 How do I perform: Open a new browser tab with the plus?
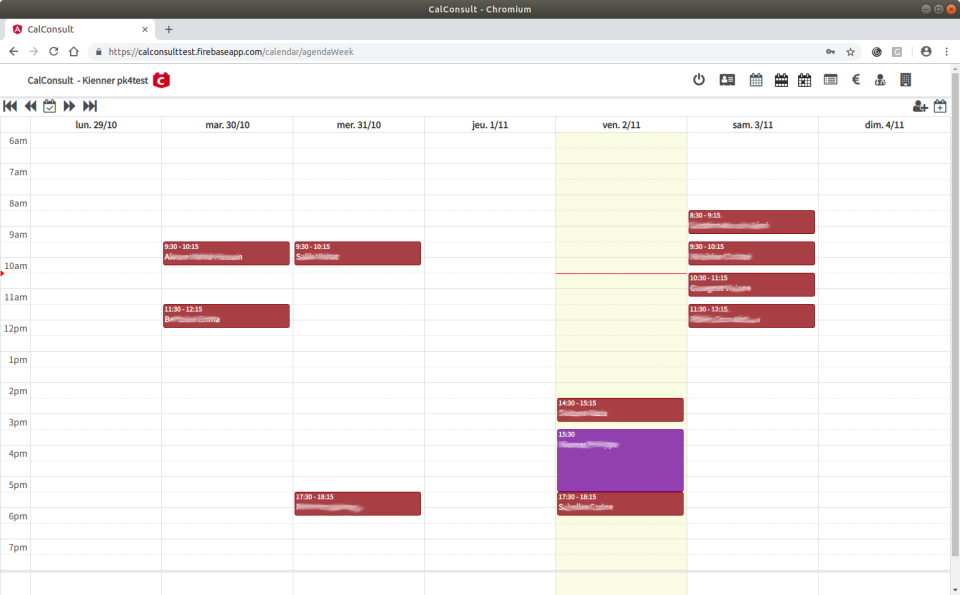(x=168, y=29)
